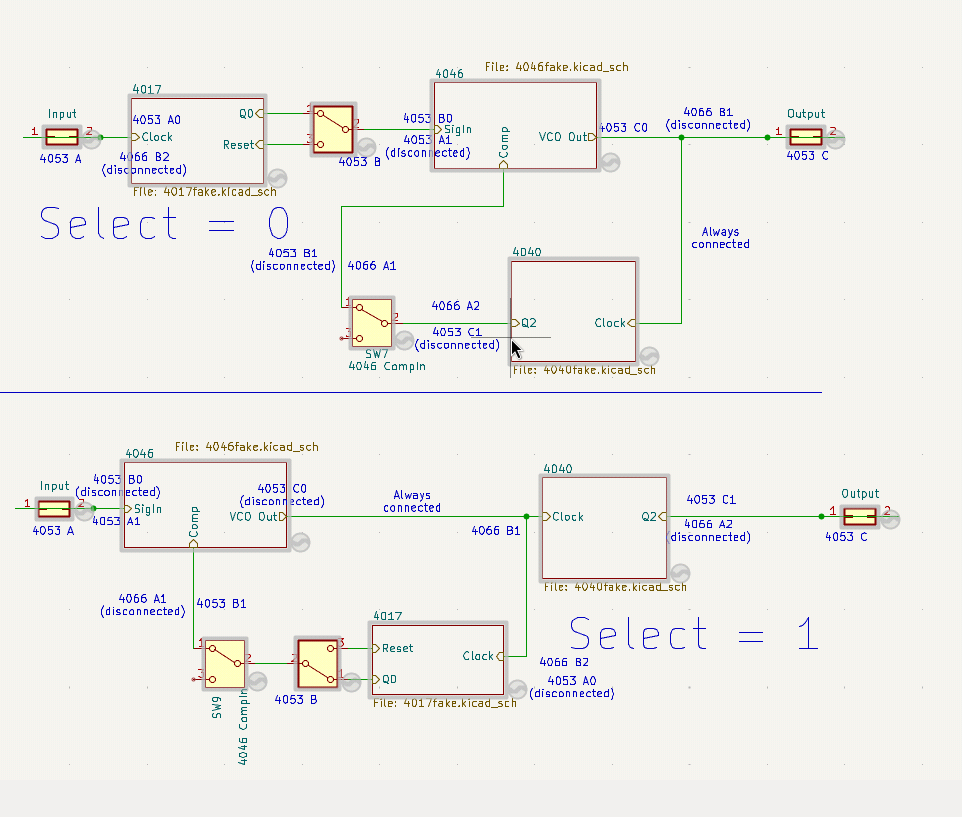Select the Input jumper in the Select = 1 circuit
962x817 pixels.
coord(55,509)
